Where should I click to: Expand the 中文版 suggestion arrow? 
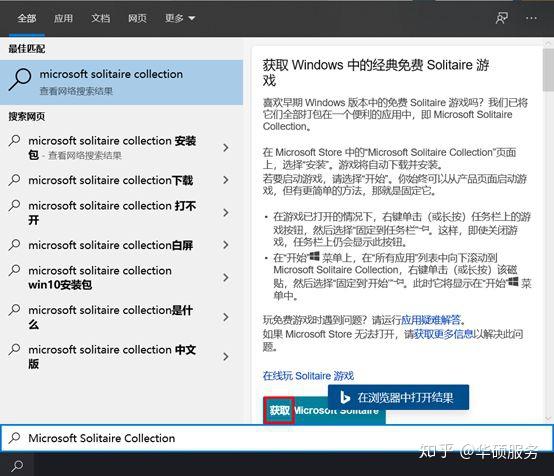tap(226, 357)
